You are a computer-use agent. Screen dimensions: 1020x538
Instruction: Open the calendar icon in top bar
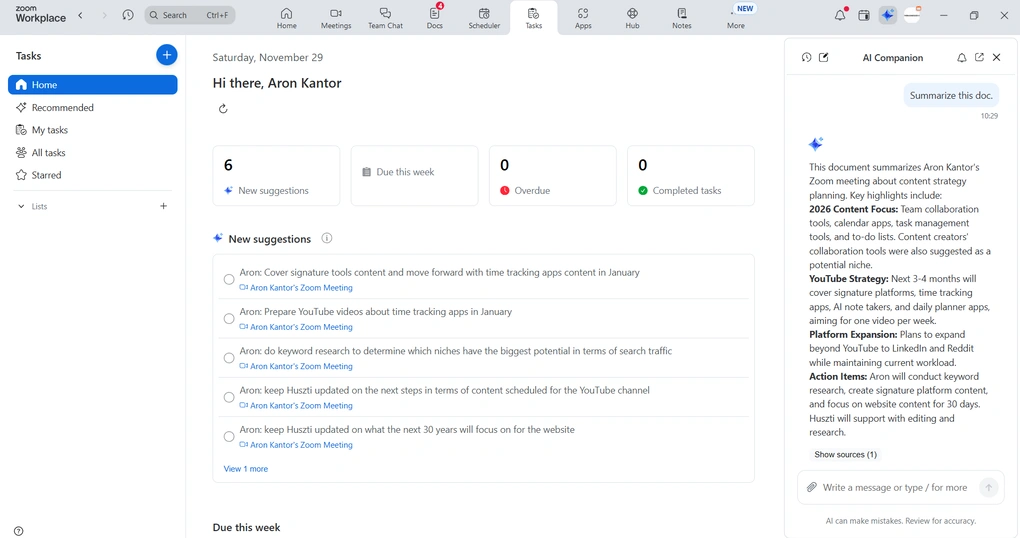tap(864, 15)
